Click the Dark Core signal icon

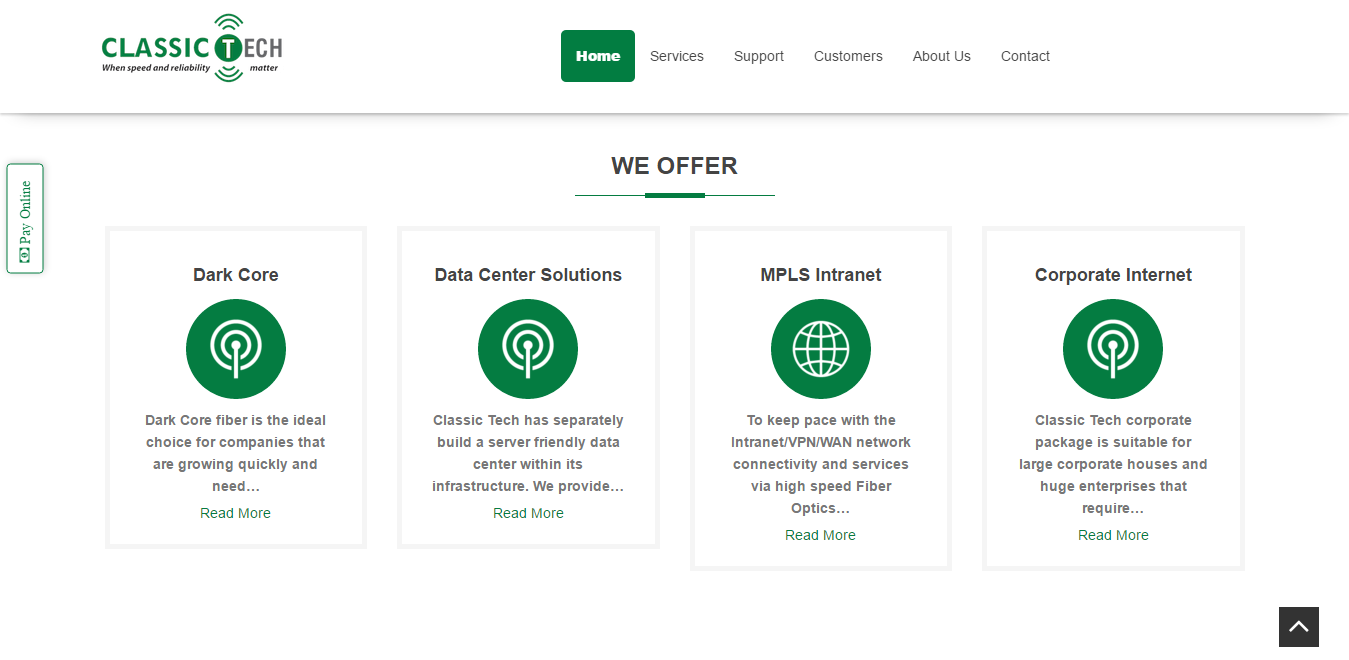click(236, 349)
